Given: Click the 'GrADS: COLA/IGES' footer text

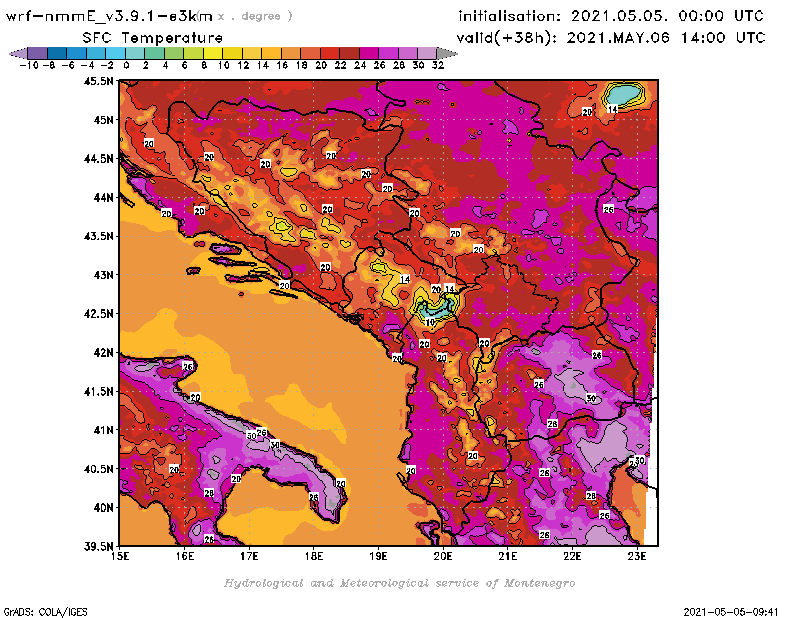Looking at the screenshot, I should 45,612.
